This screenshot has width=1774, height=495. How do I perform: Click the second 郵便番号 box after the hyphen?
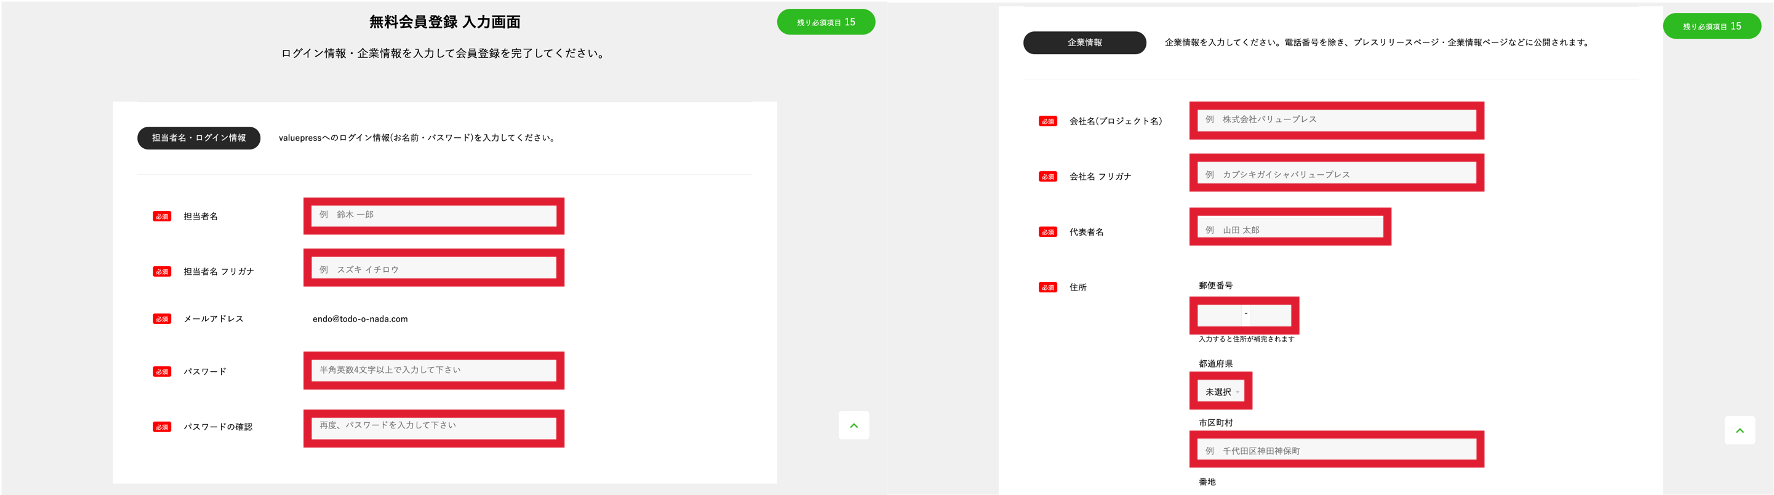point(1269,315)
